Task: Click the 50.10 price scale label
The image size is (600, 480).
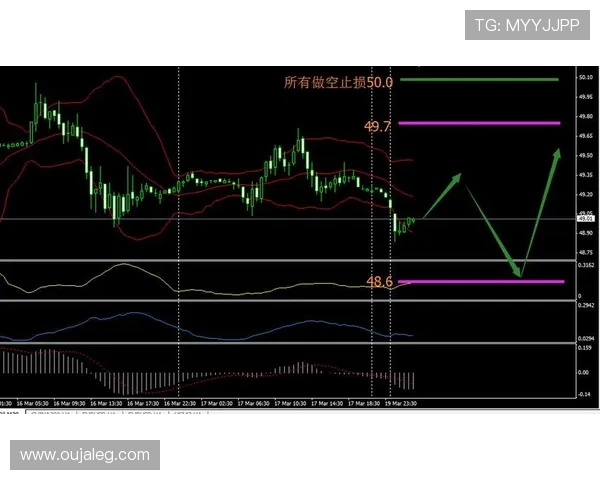Action: pyautogui.click(x=587, y=77)
